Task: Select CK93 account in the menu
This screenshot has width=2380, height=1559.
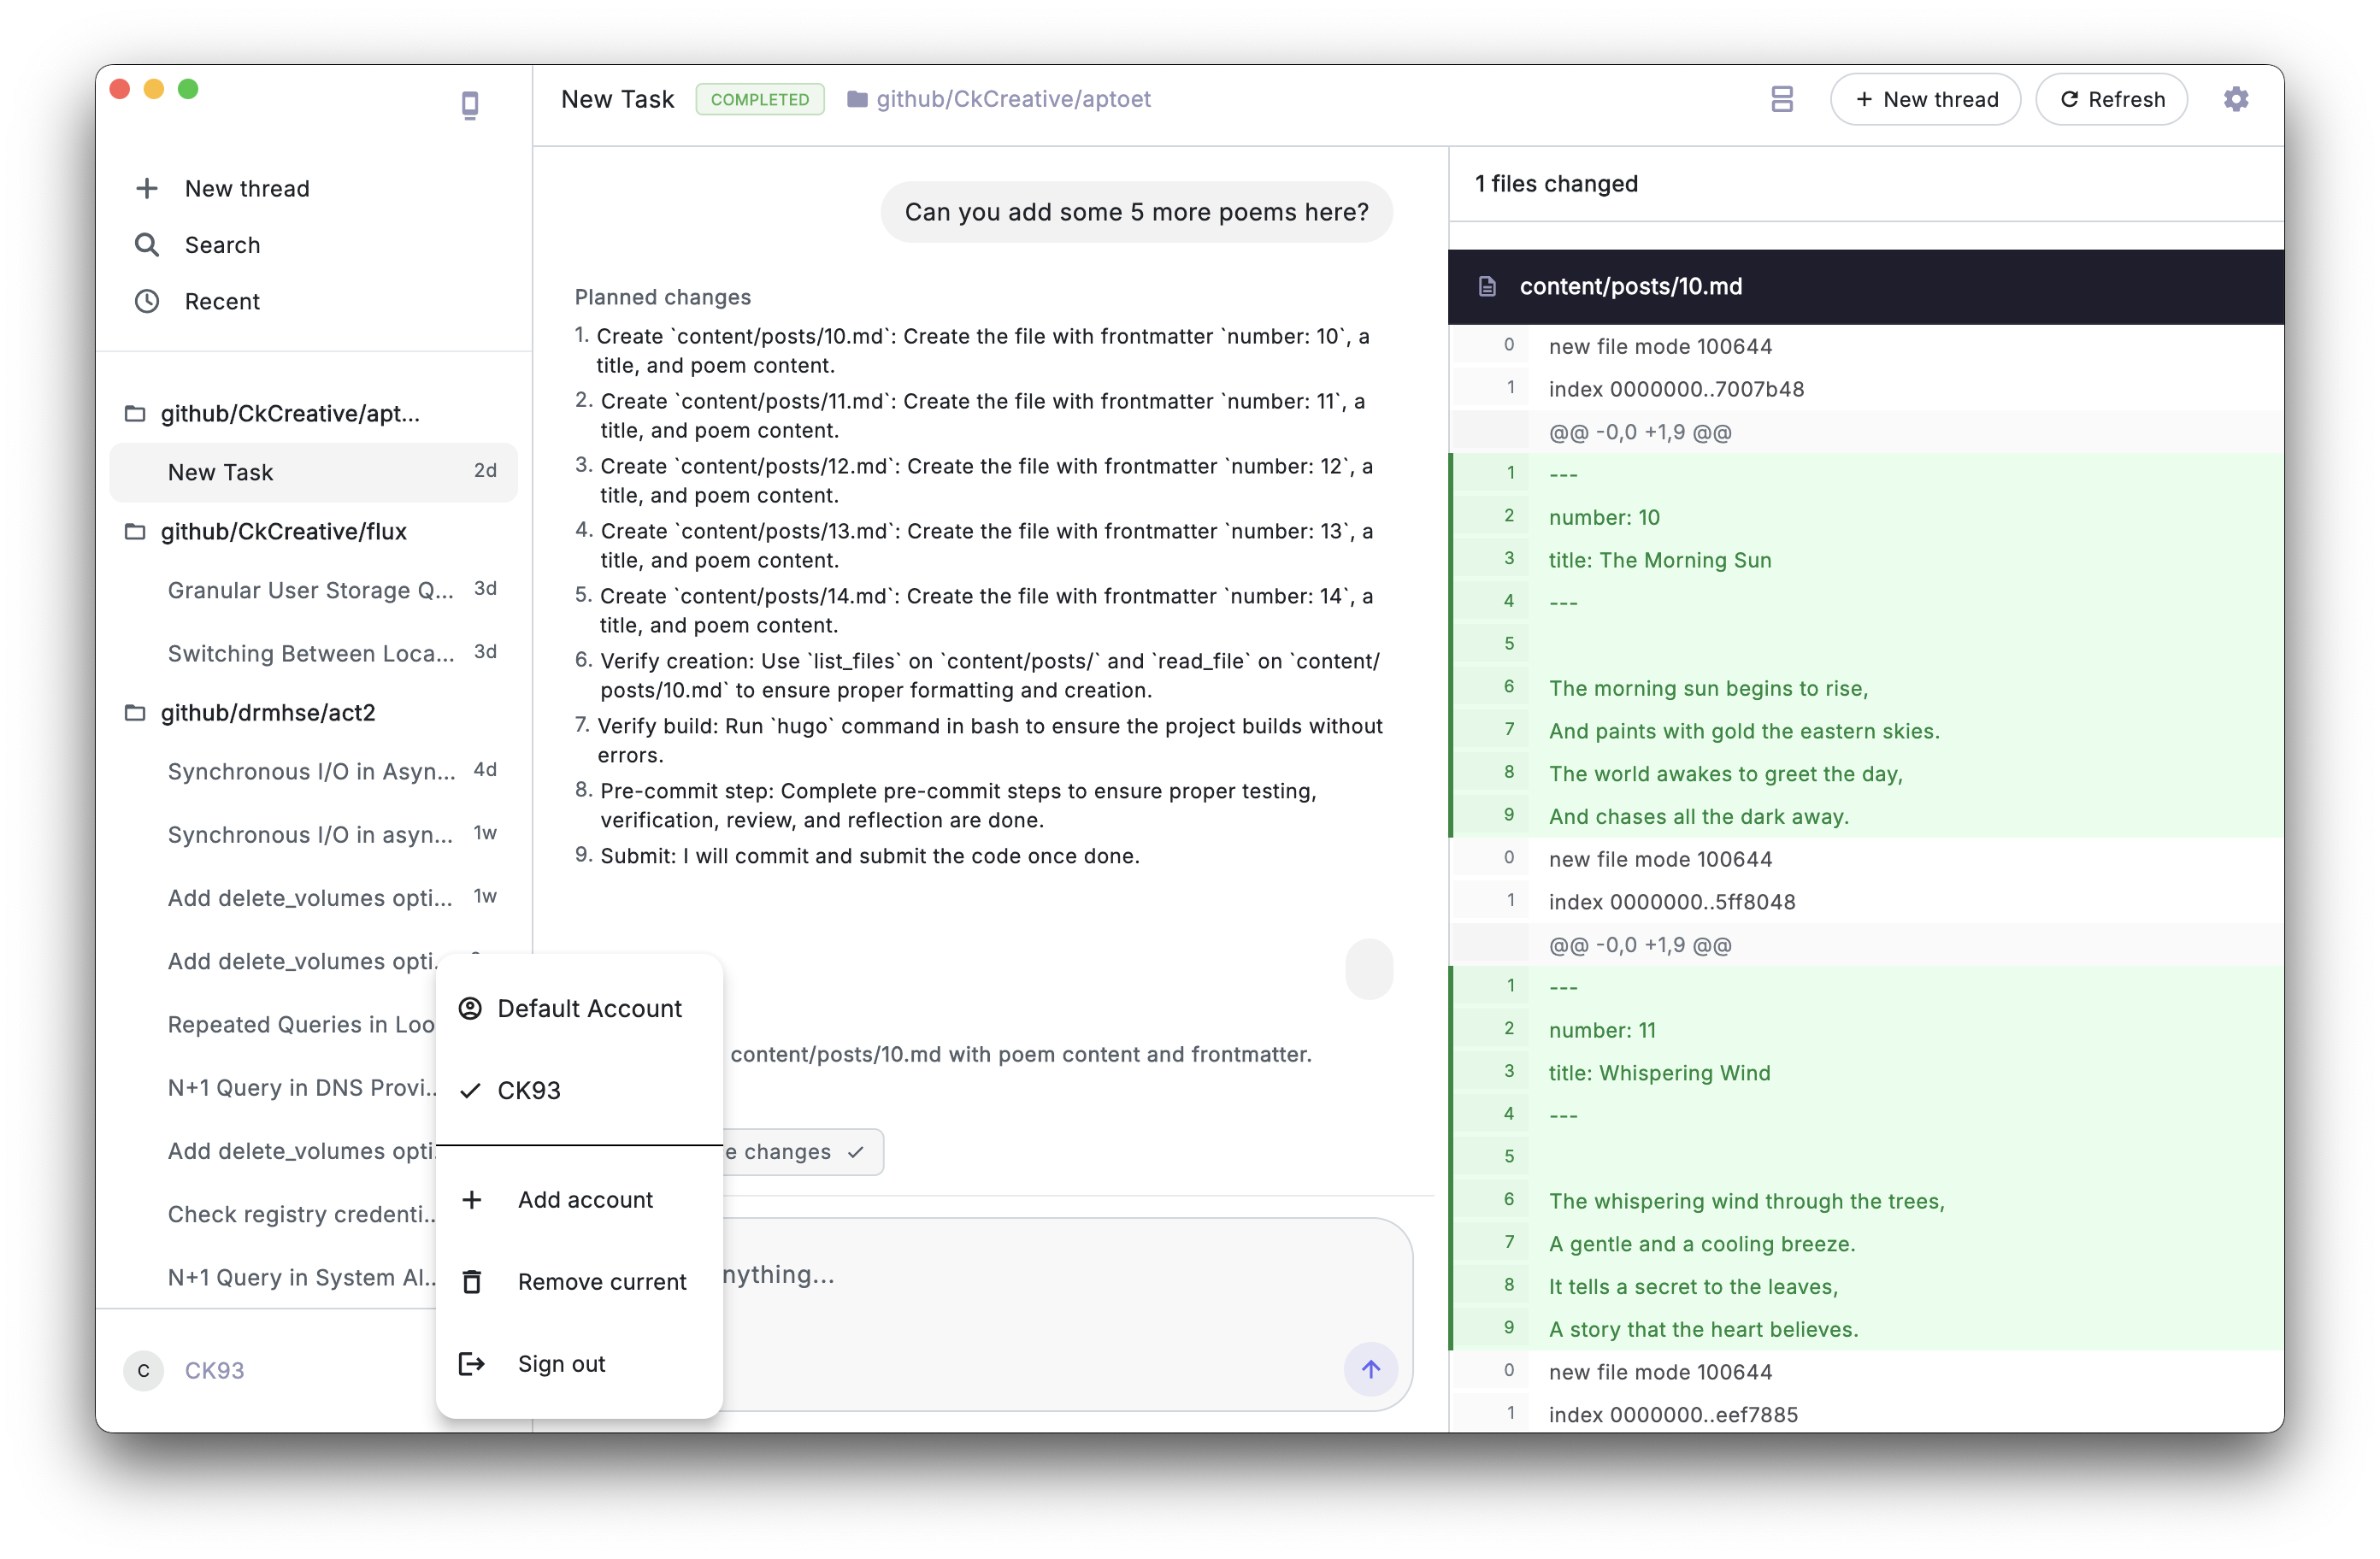Action: (x=579, y=1090)
